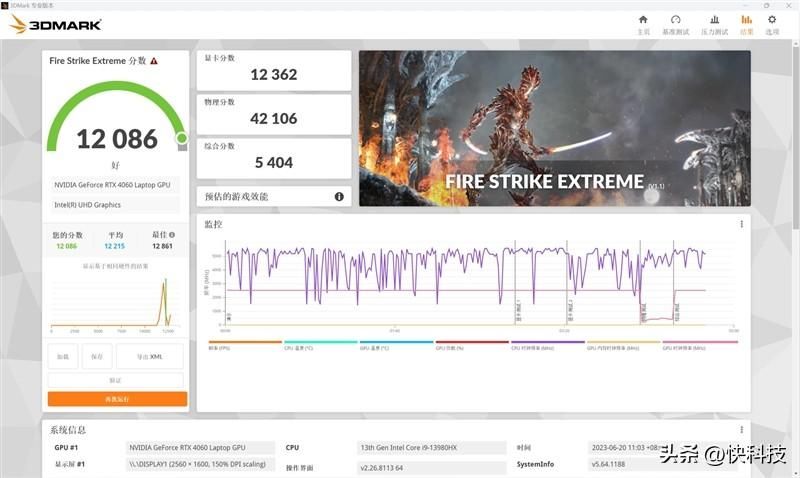Open the Home tab with house icon
This screenshot has height=478, width=800.
643,24
